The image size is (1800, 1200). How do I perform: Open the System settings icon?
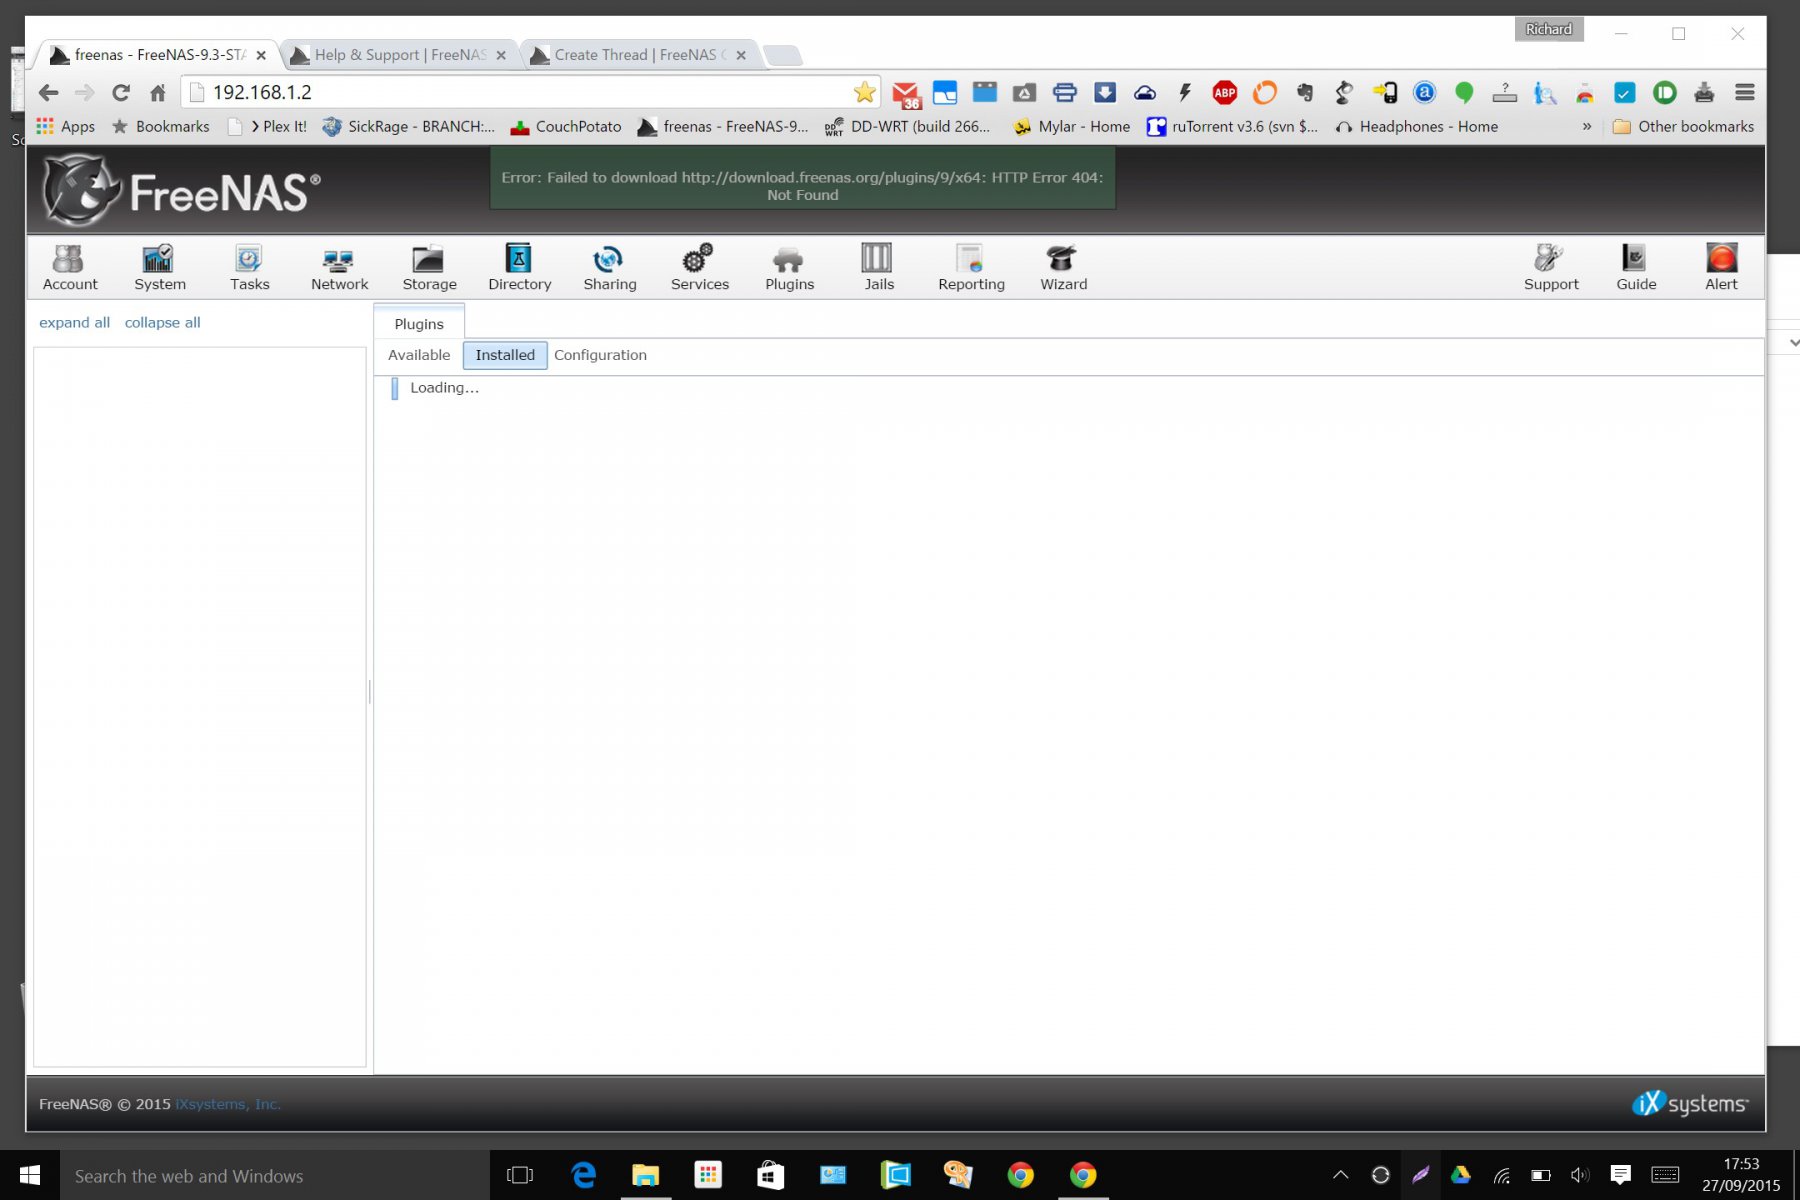[160, 268]
